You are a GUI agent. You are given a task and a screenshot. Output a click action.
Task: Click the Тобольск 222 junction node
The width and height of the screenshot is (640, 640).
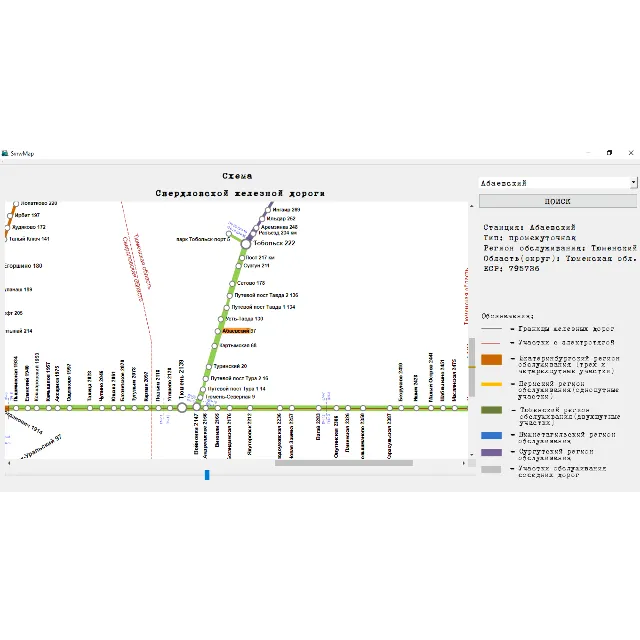tap(245, 244)
